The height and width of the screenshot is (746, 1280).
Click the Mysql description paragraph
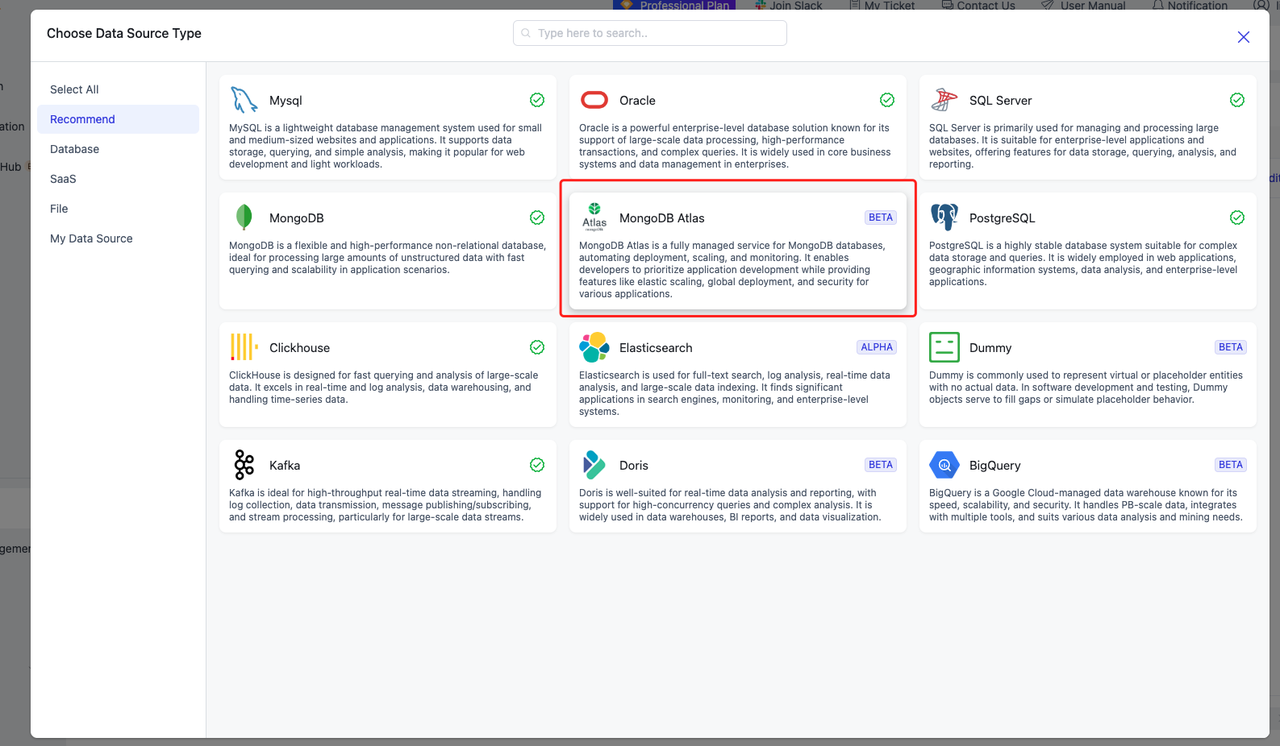[387, 146]
